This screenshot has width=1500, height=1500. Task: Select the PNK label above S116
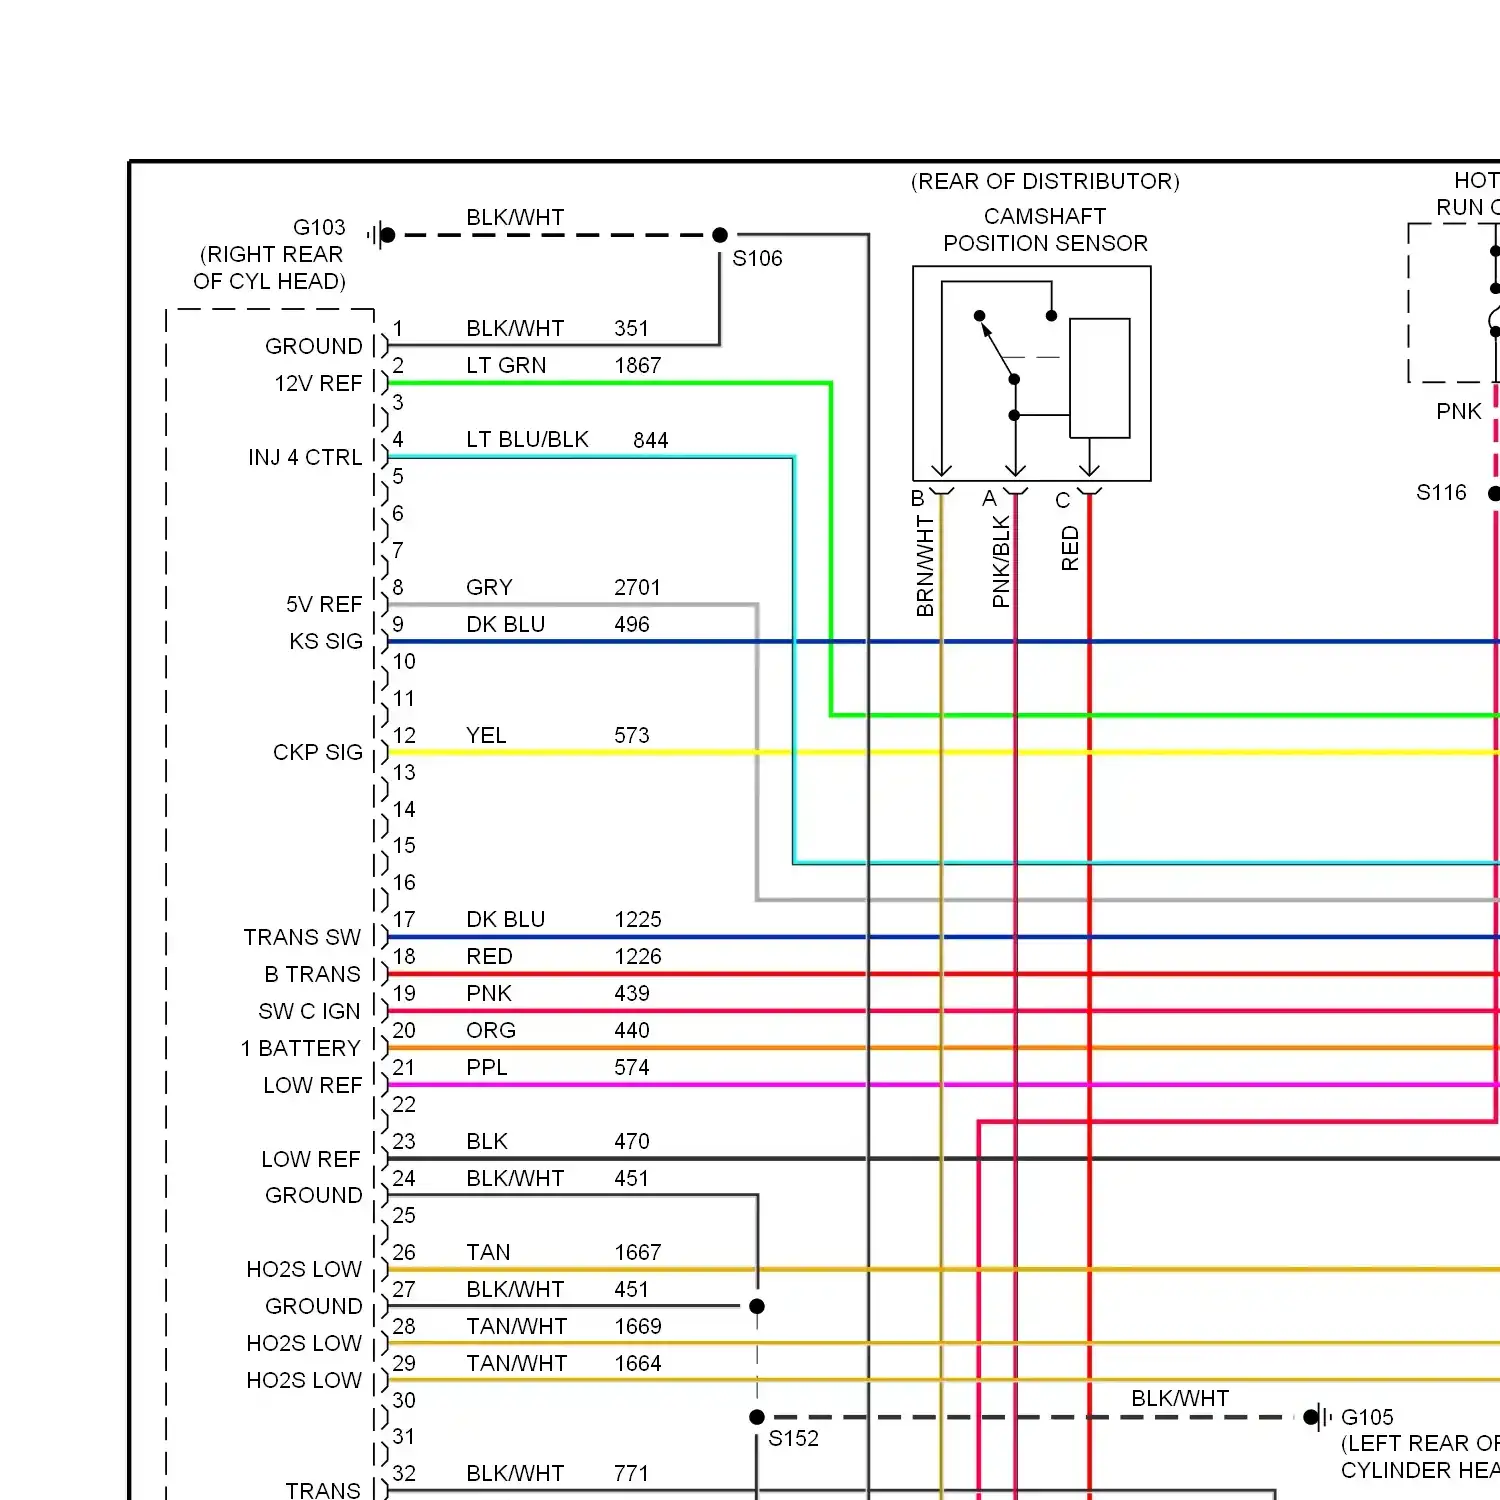[1459, 411]
